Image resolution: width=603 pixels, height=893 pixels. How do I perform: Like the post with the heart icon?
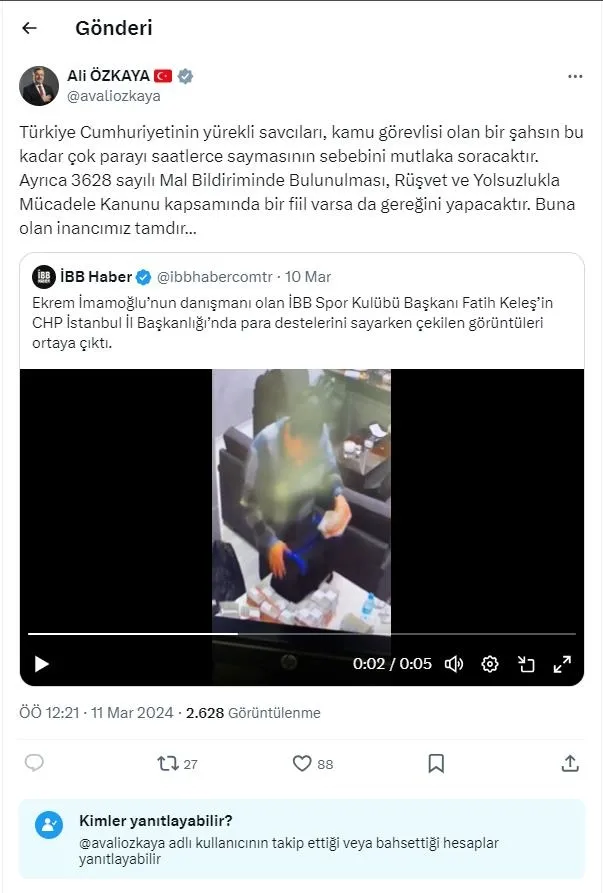point(302,763)
